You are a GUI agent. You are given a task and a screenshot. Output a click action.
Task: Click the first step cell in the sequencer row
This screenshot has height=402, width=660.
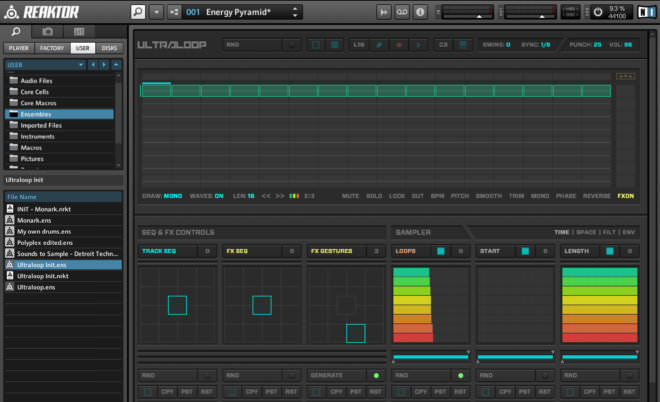(156, 91)
